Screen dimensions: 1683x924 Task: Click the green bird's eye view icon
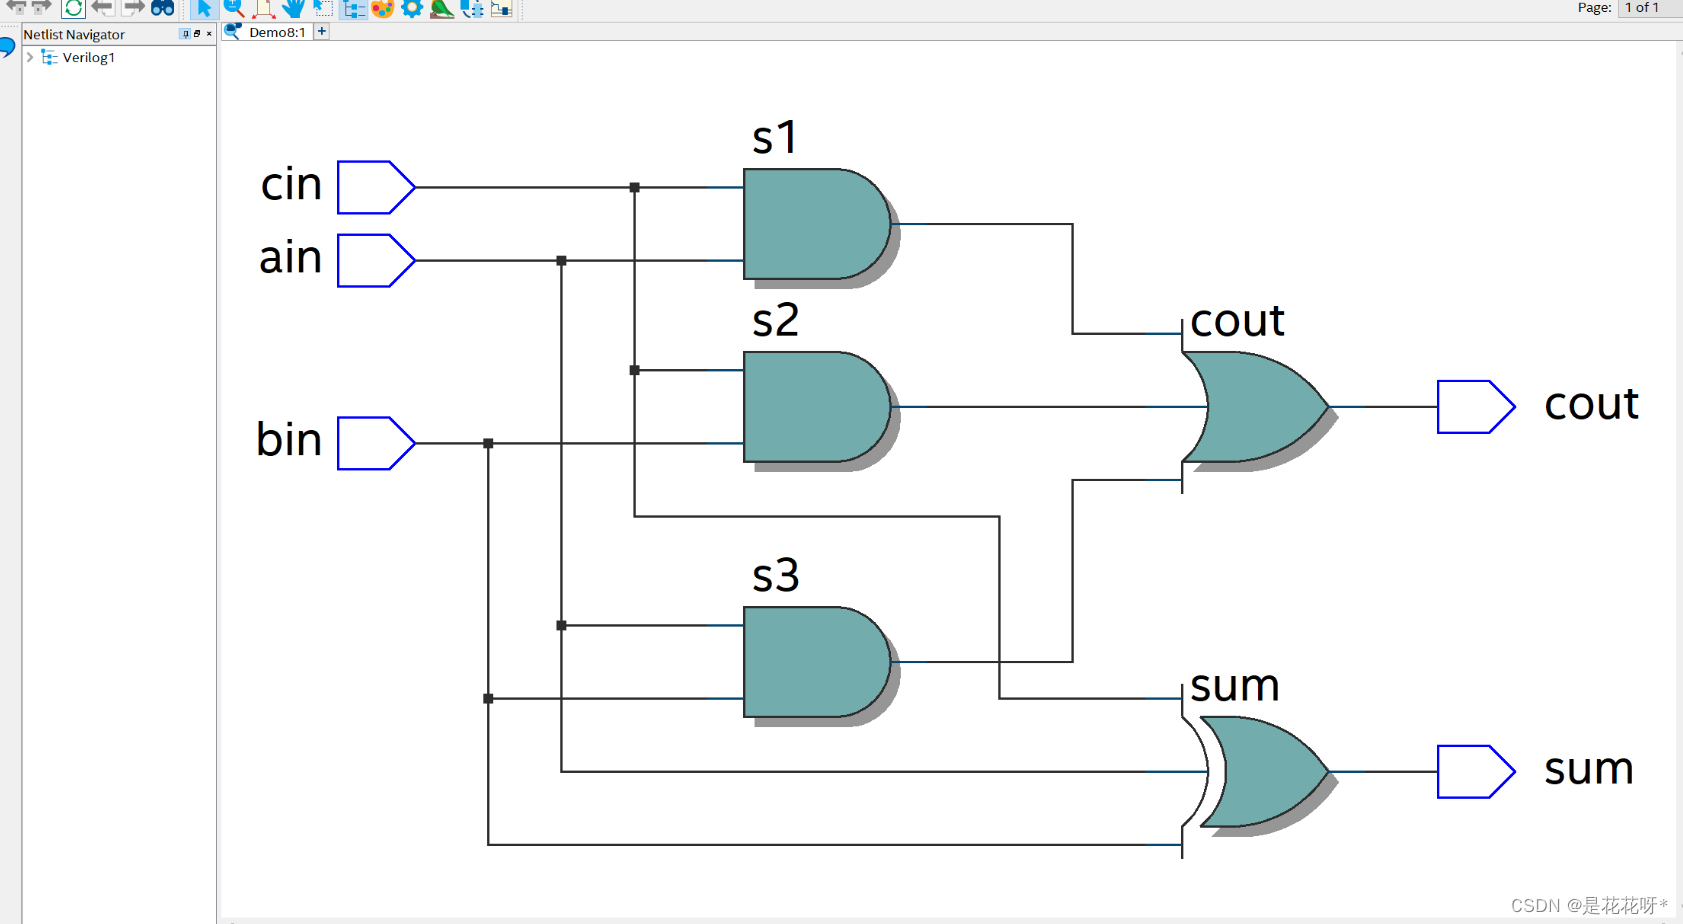pos(442,8)
